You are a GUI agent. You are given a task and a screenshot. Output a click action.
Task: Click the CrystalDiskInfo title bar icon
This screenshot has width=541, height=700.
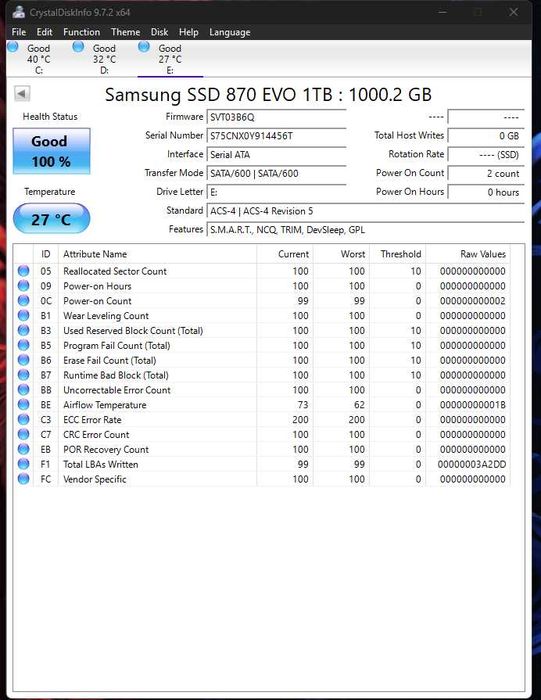pyautogui.click(x=19, y=12)
